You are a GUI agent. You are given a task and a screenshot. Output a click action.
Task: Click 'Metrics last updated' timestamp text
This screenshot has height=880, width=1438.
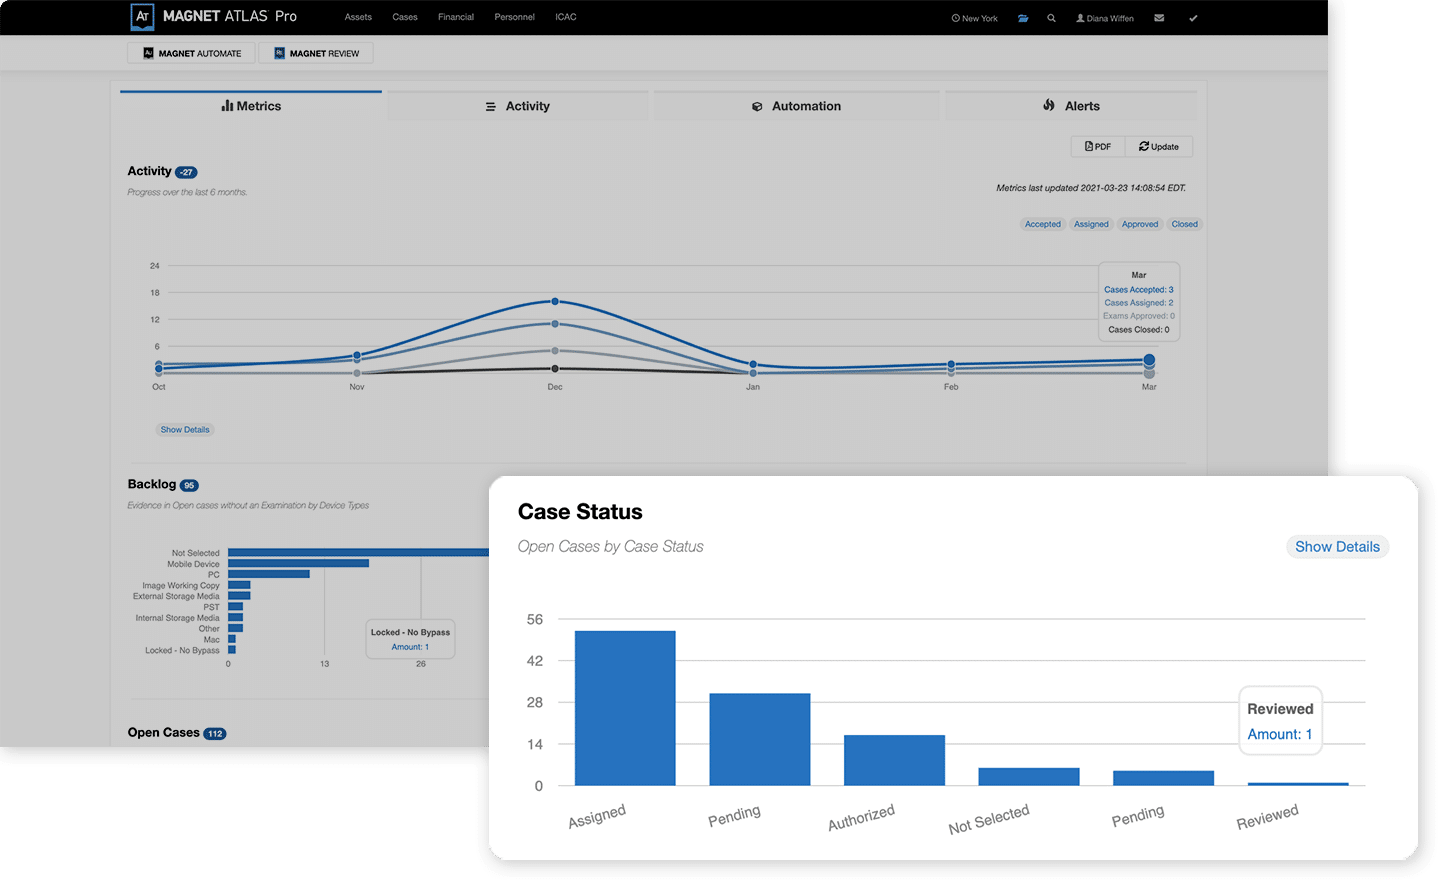(x=1091, y=188)
